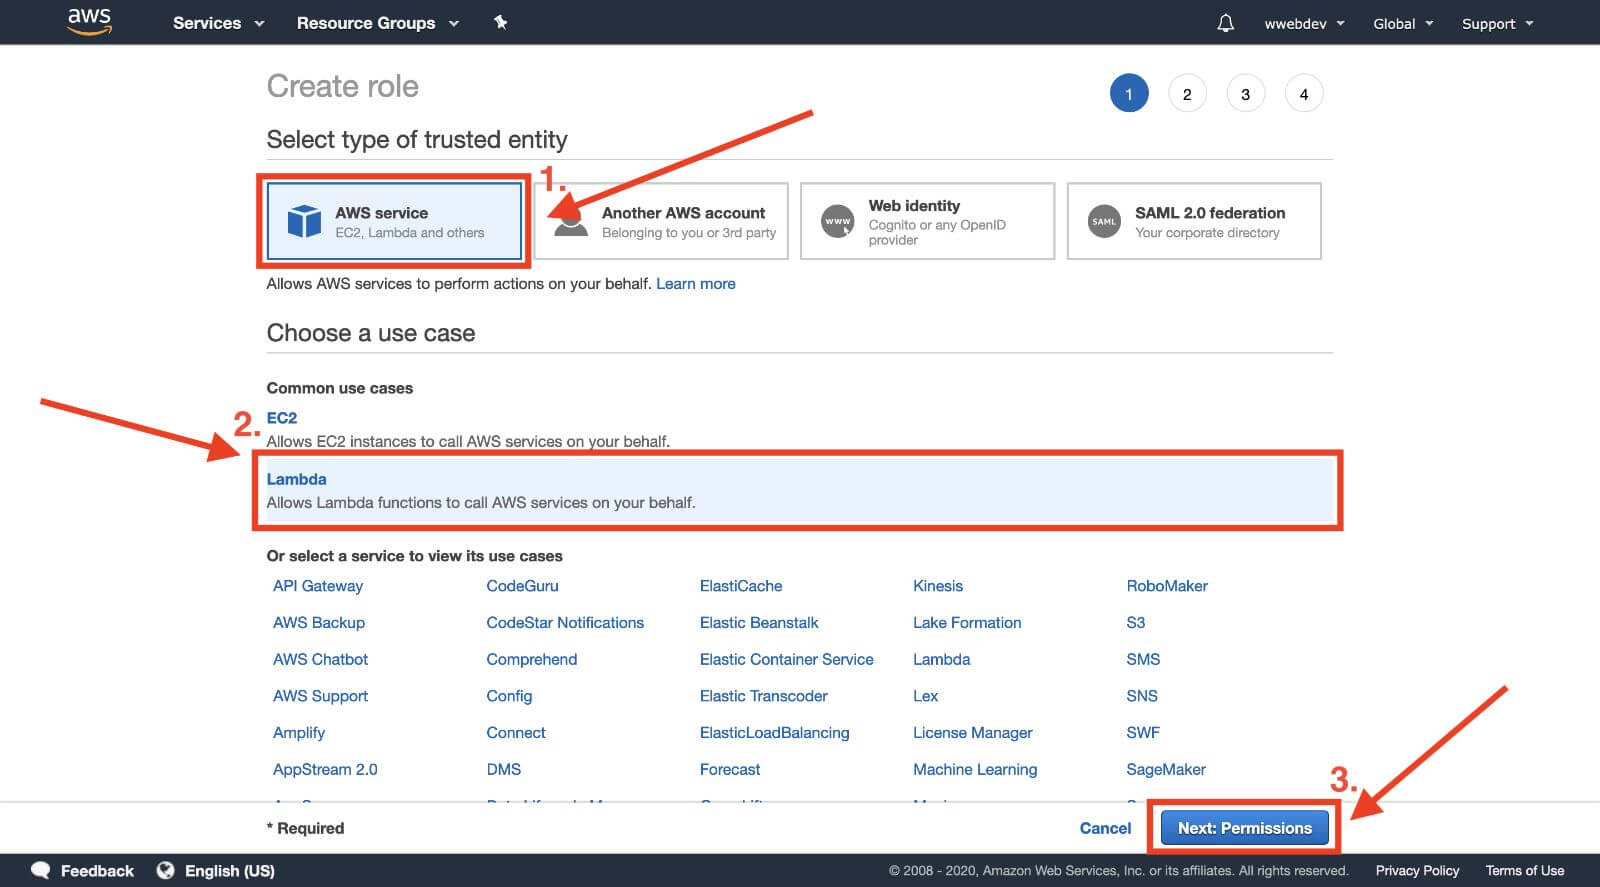Select Web identity entity type
Viewport: 1600px width, 887px height.
point(927,221)
